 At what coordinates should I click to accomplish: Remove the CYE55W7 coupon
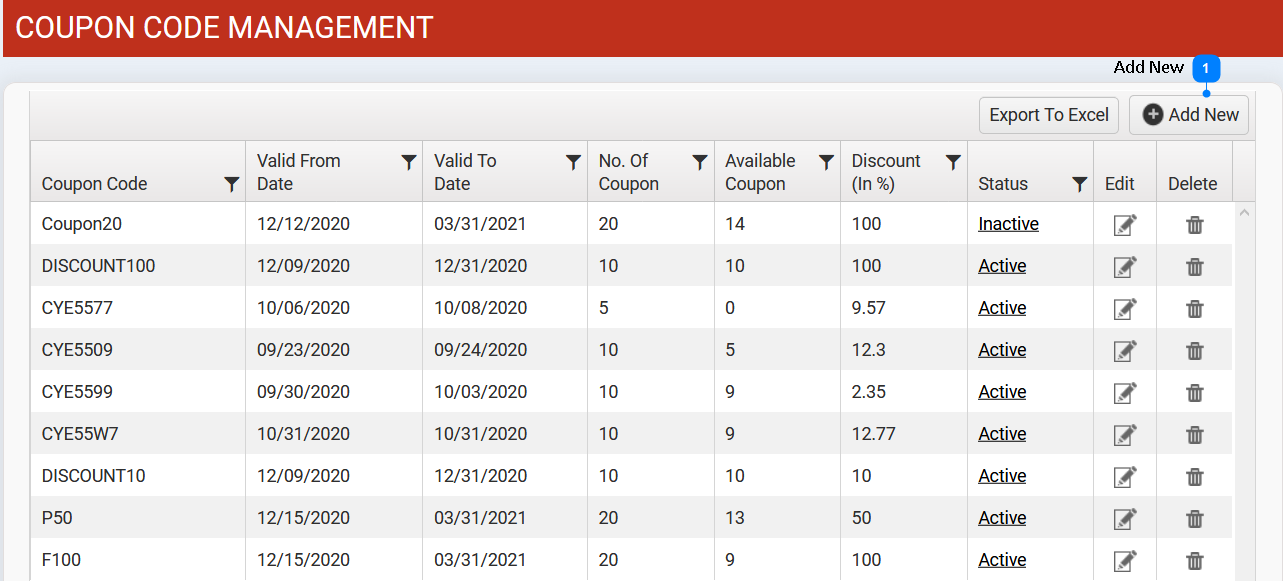tap(1194, 435)
